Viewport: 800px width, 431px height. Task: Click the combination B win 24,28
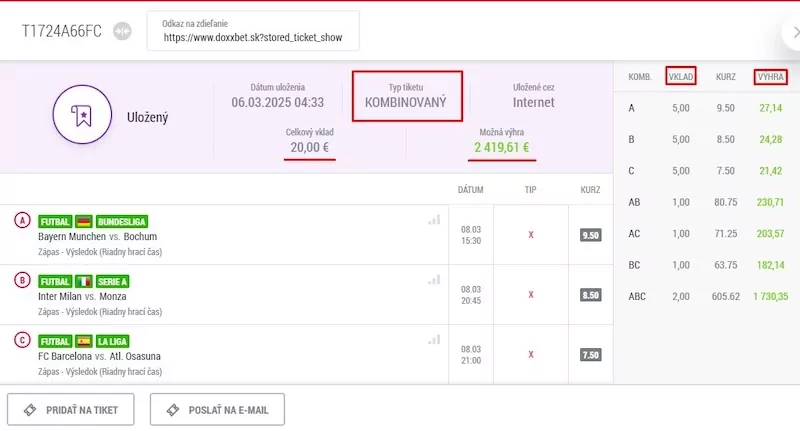770,139
